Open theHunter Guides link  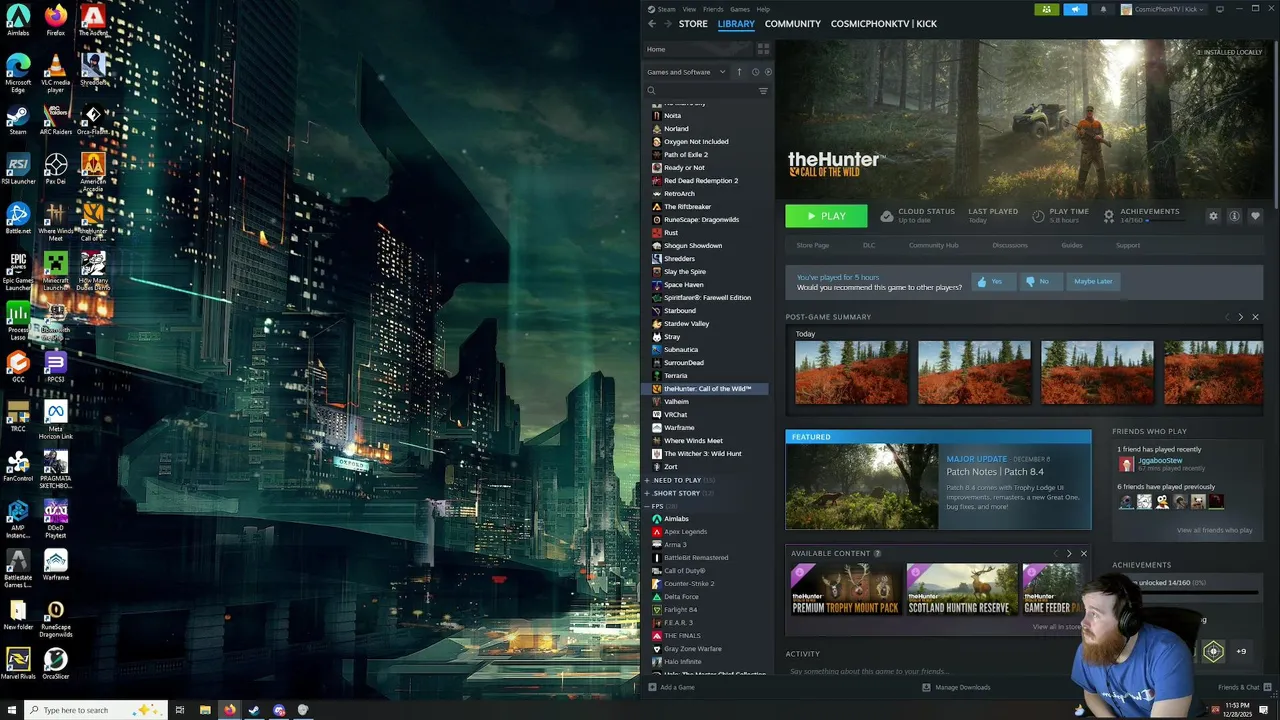[x=1072, y=245]
